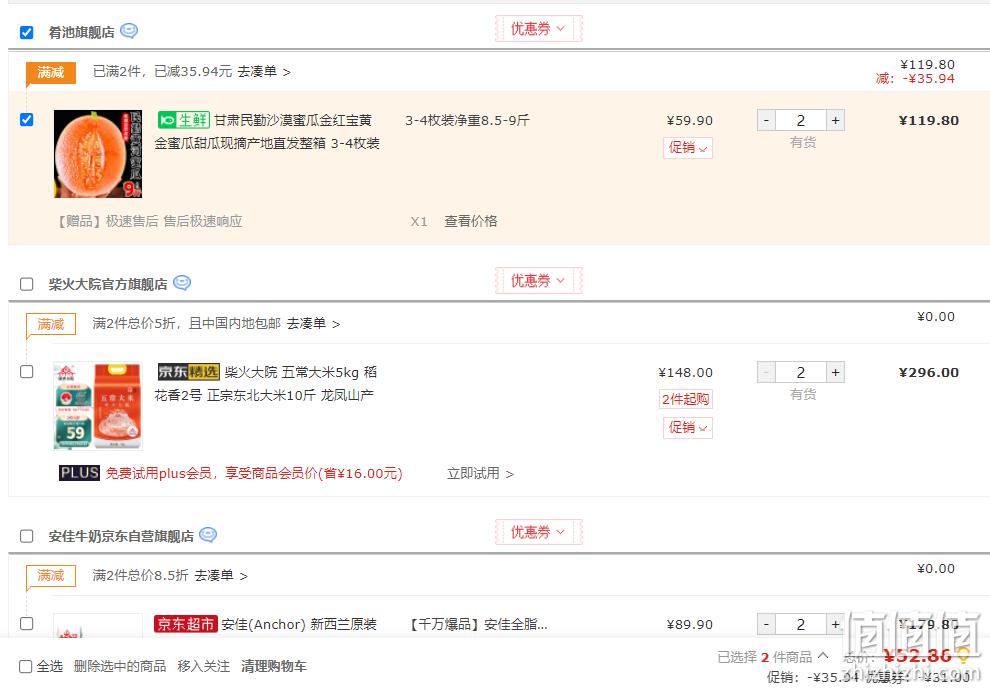Image resolution: width=990 pixels, height=690 pixels.
Task: Decrease quantity of the 安佳 Anchor item
Action: [766, 624]
